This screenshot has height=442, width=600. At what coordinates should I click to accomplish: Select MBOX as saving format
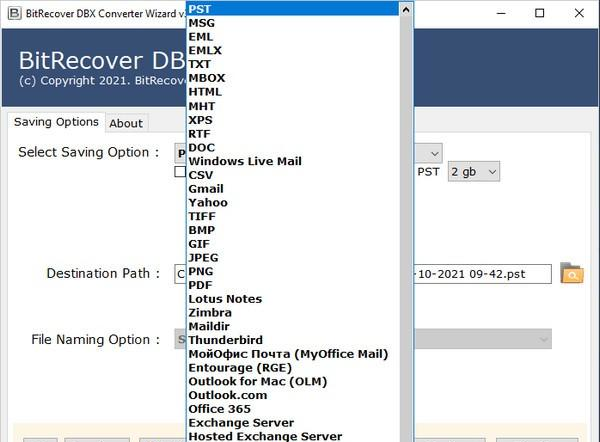coord(293,78)
